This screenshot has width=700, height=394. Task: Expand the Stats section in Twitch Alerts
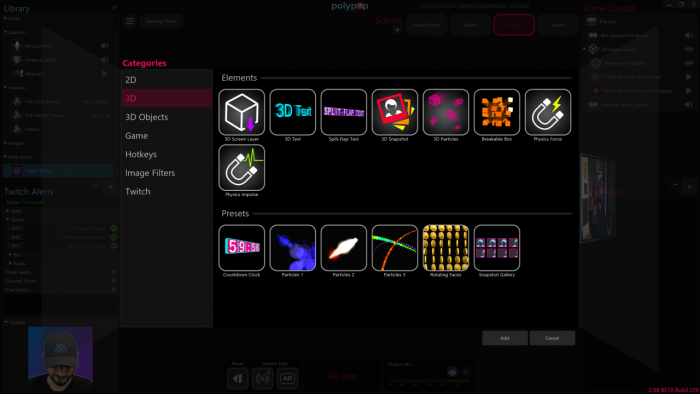coord(8,211)
